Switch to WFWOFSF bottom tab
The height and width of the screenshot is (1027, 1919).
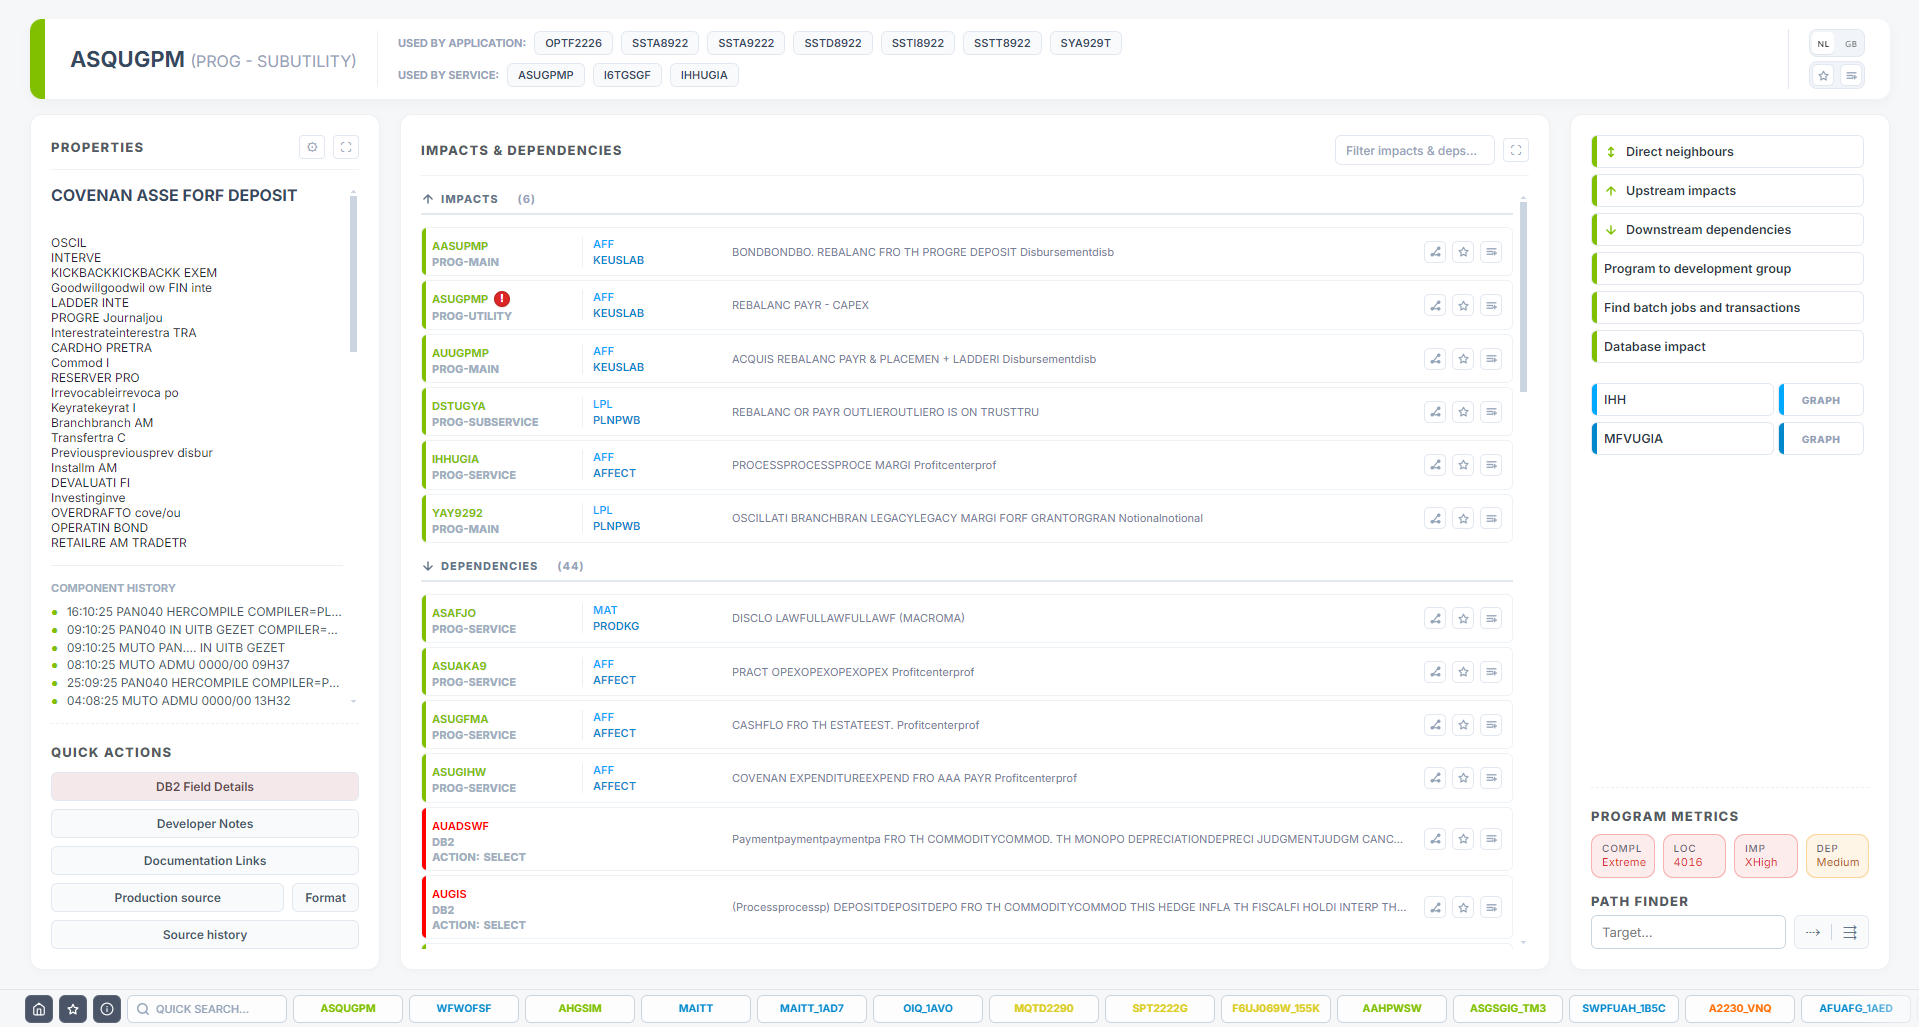tap(464, 1009)
